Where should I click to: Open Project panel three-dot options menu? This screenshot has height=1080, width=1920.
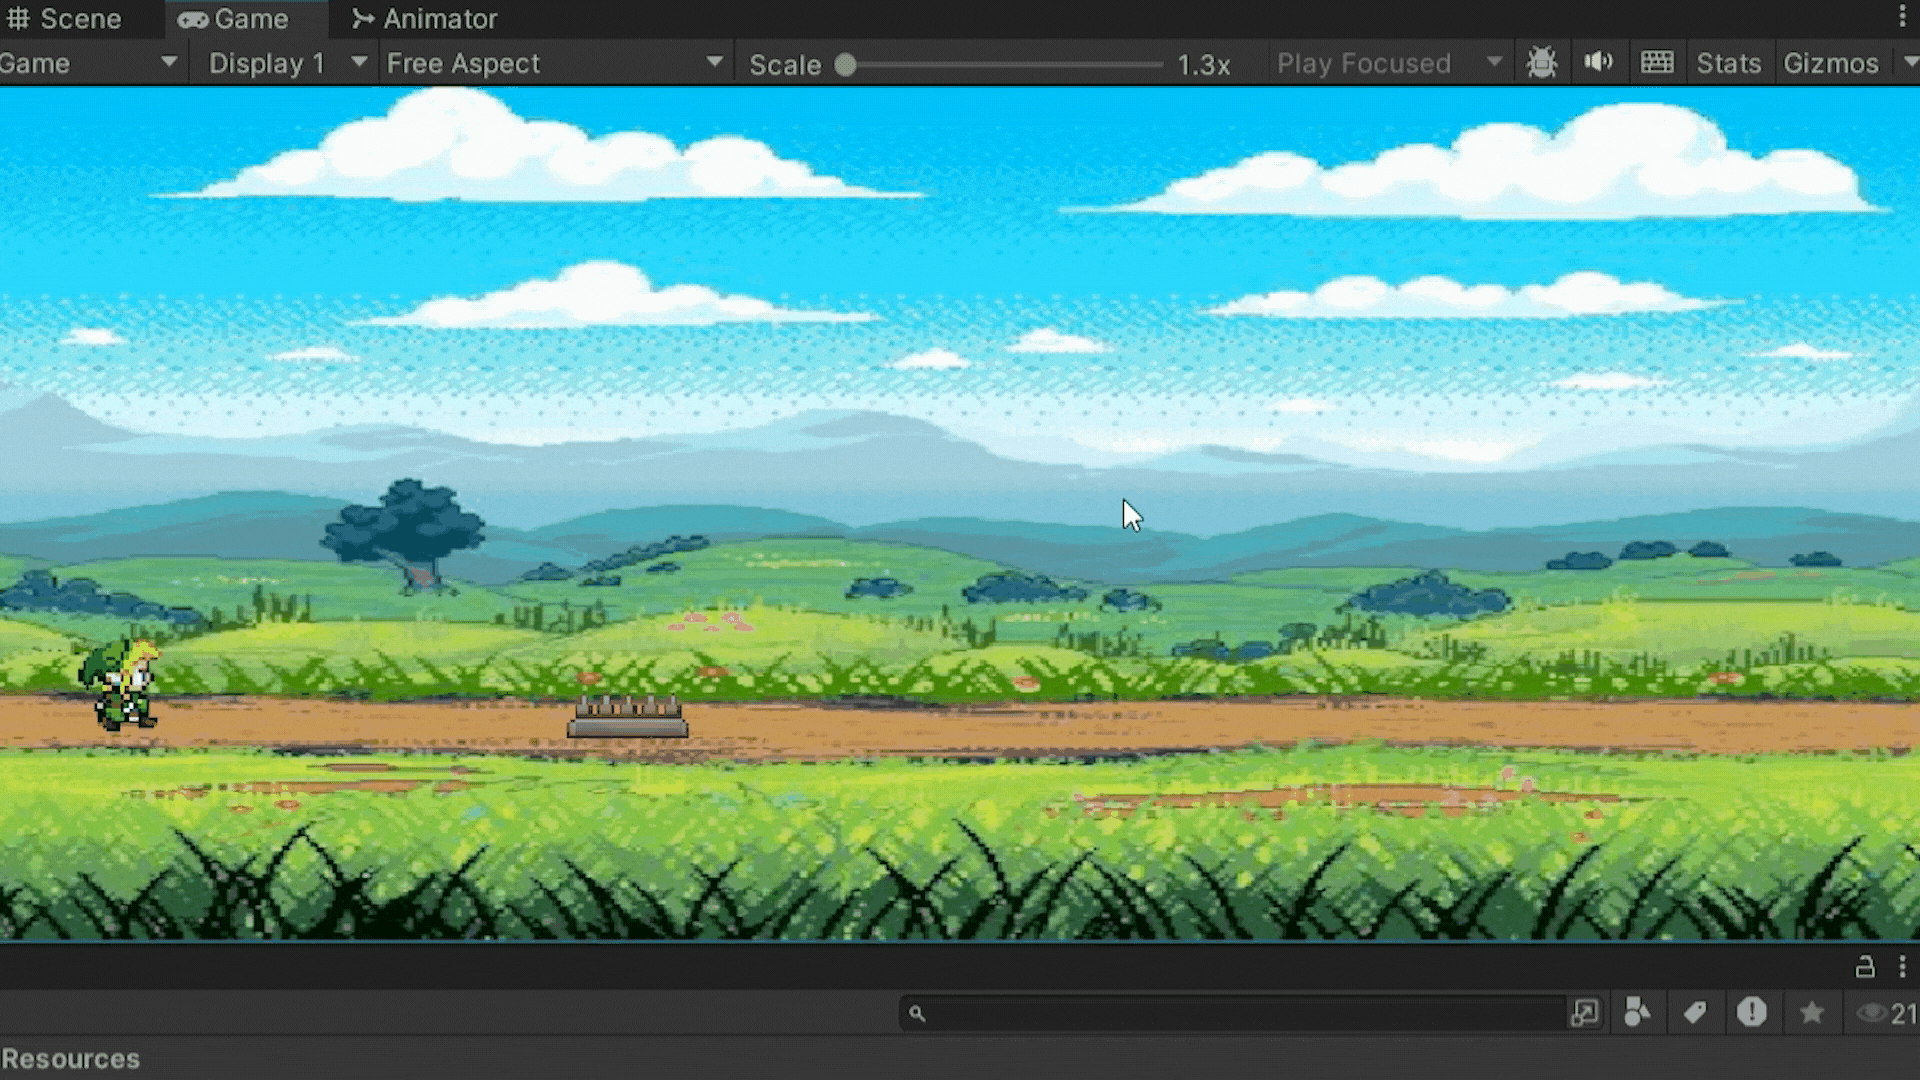(1902, 967)
